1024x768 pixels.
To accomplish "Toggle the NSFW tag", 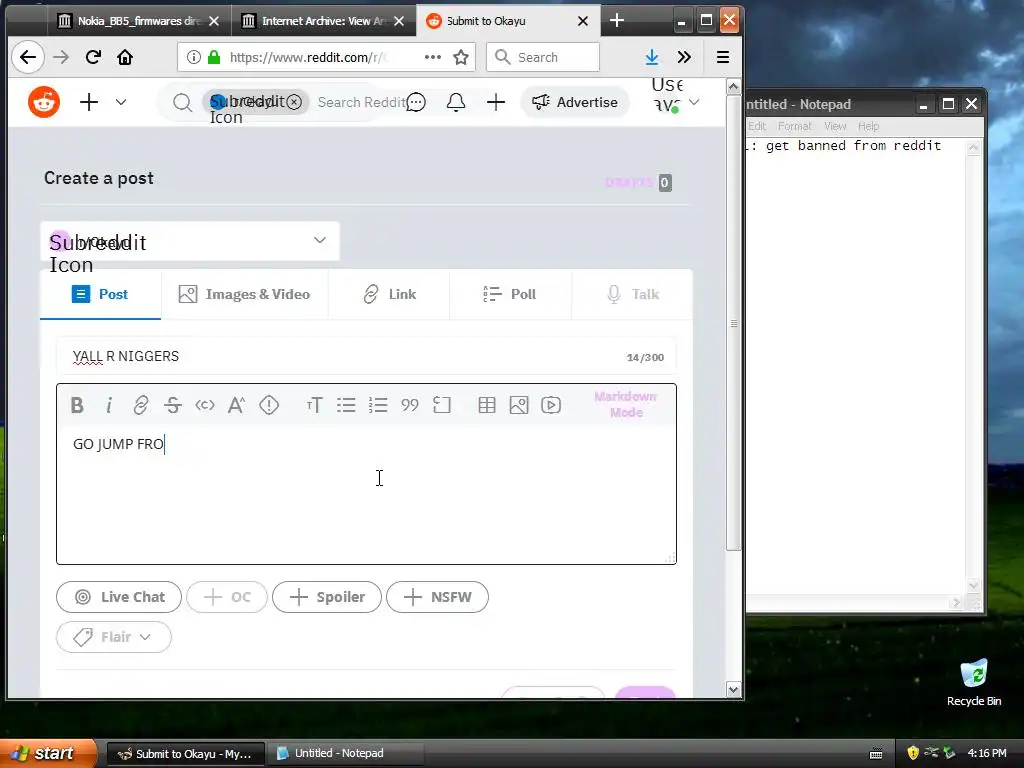I will tap(438, 597).
